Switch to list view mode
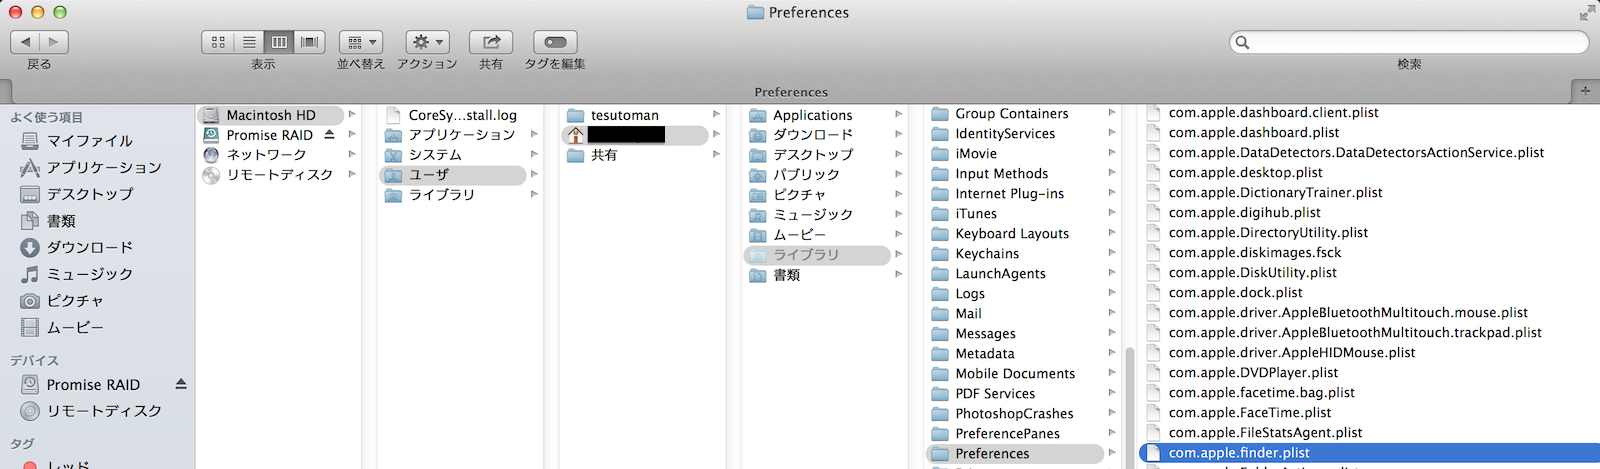 tap(249, 42)
